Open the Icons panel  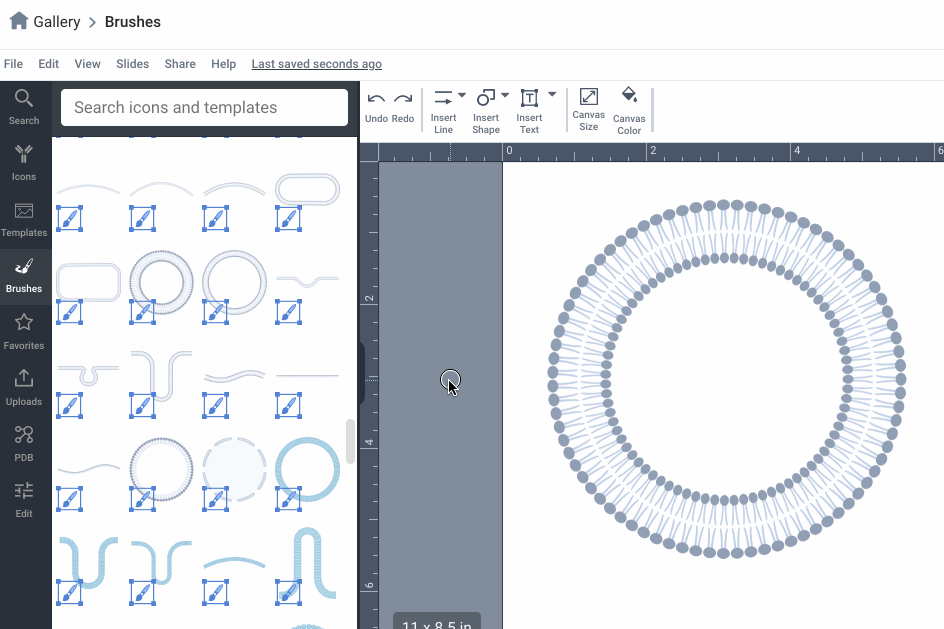click(24, 162)
